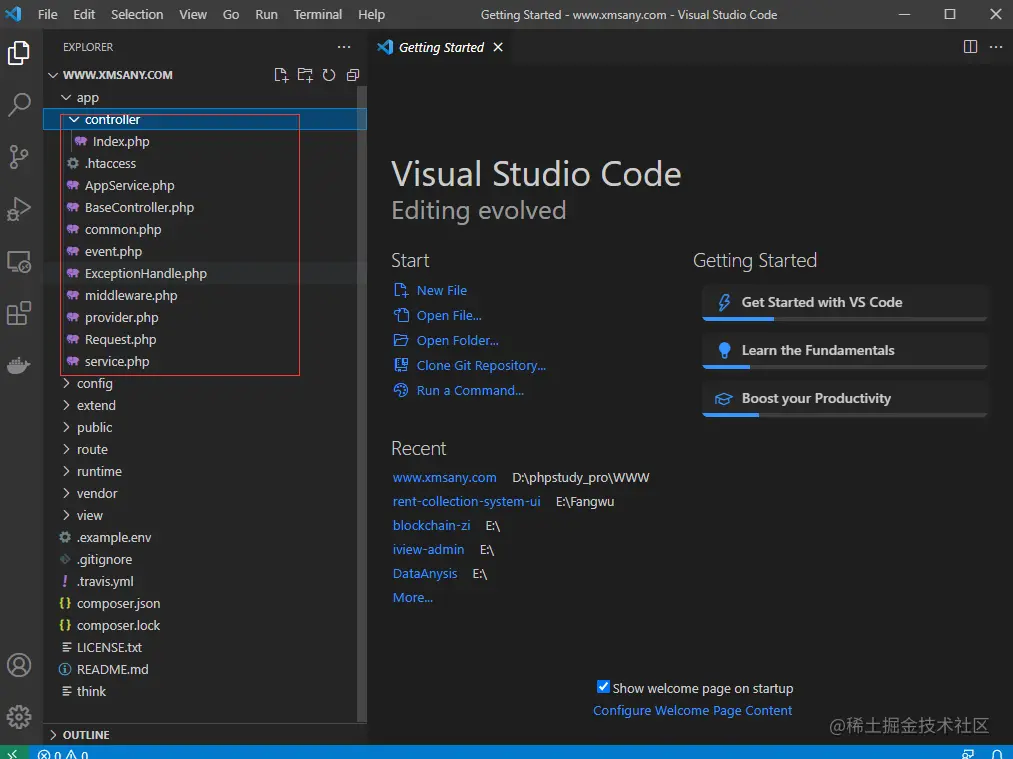Split the editor right
The height and width of the screenshot is (759, 1013).
(970, 47)
